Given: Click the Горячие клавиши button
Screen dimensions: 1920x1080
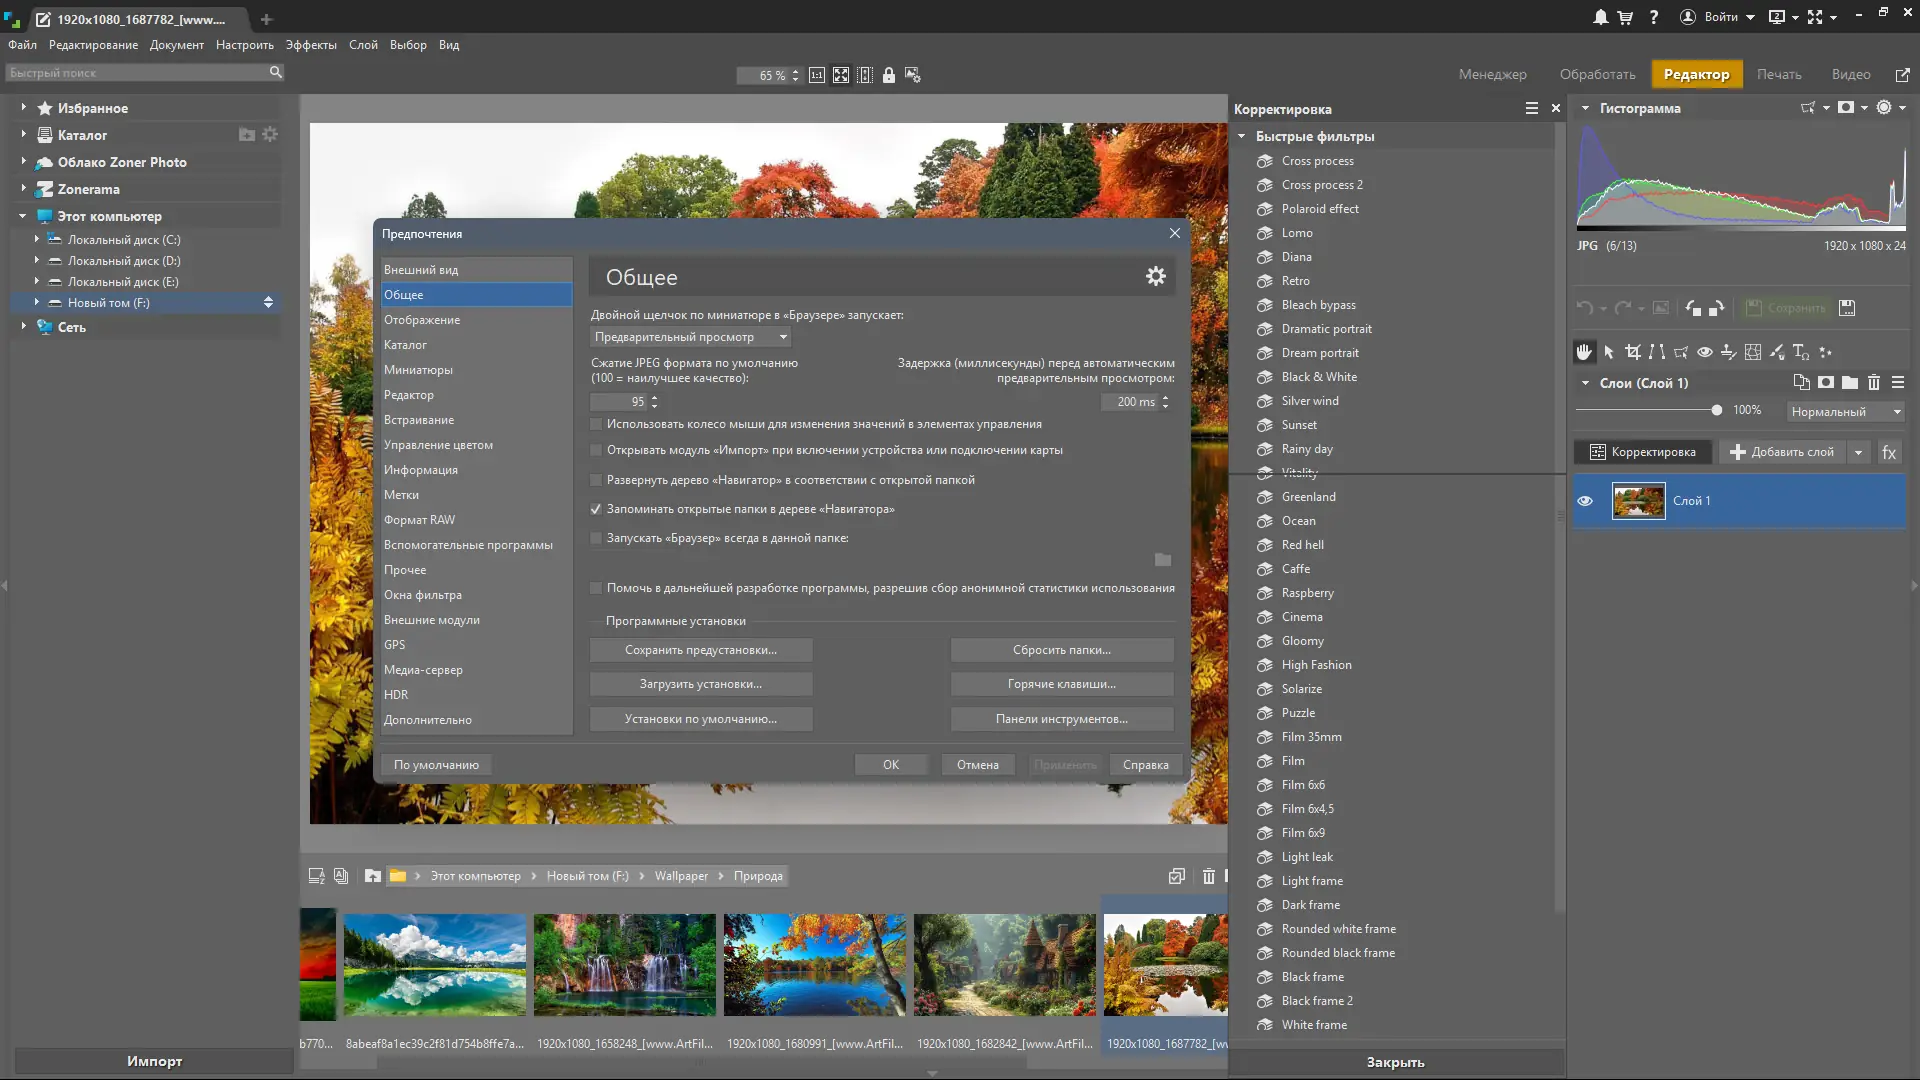Looking at the screenshot, I should tap(1061, 684).
